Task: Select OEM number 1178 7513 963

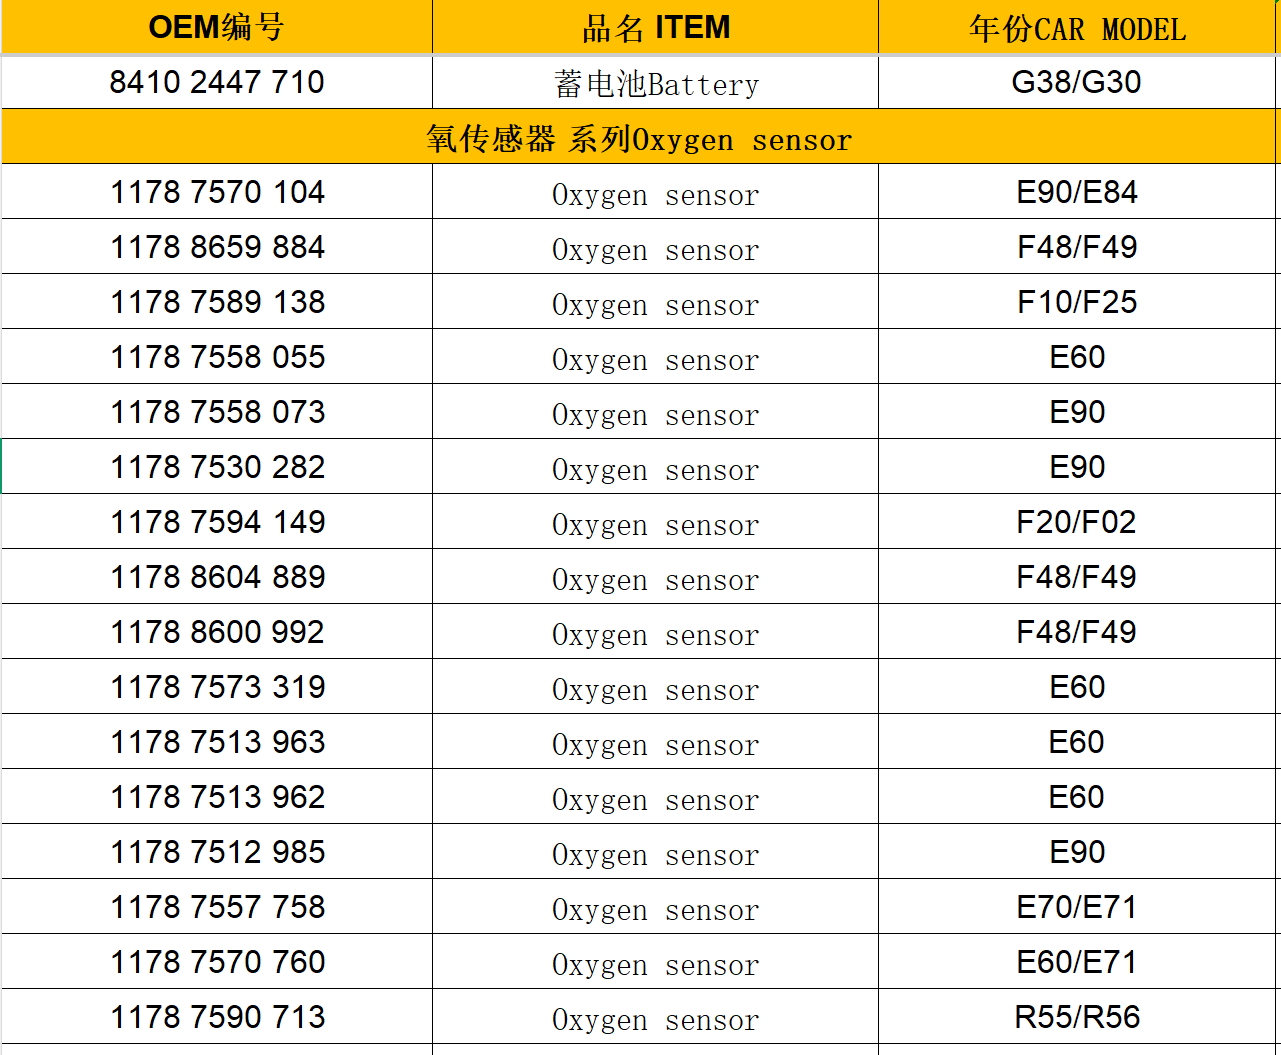Action: point(217,742)
